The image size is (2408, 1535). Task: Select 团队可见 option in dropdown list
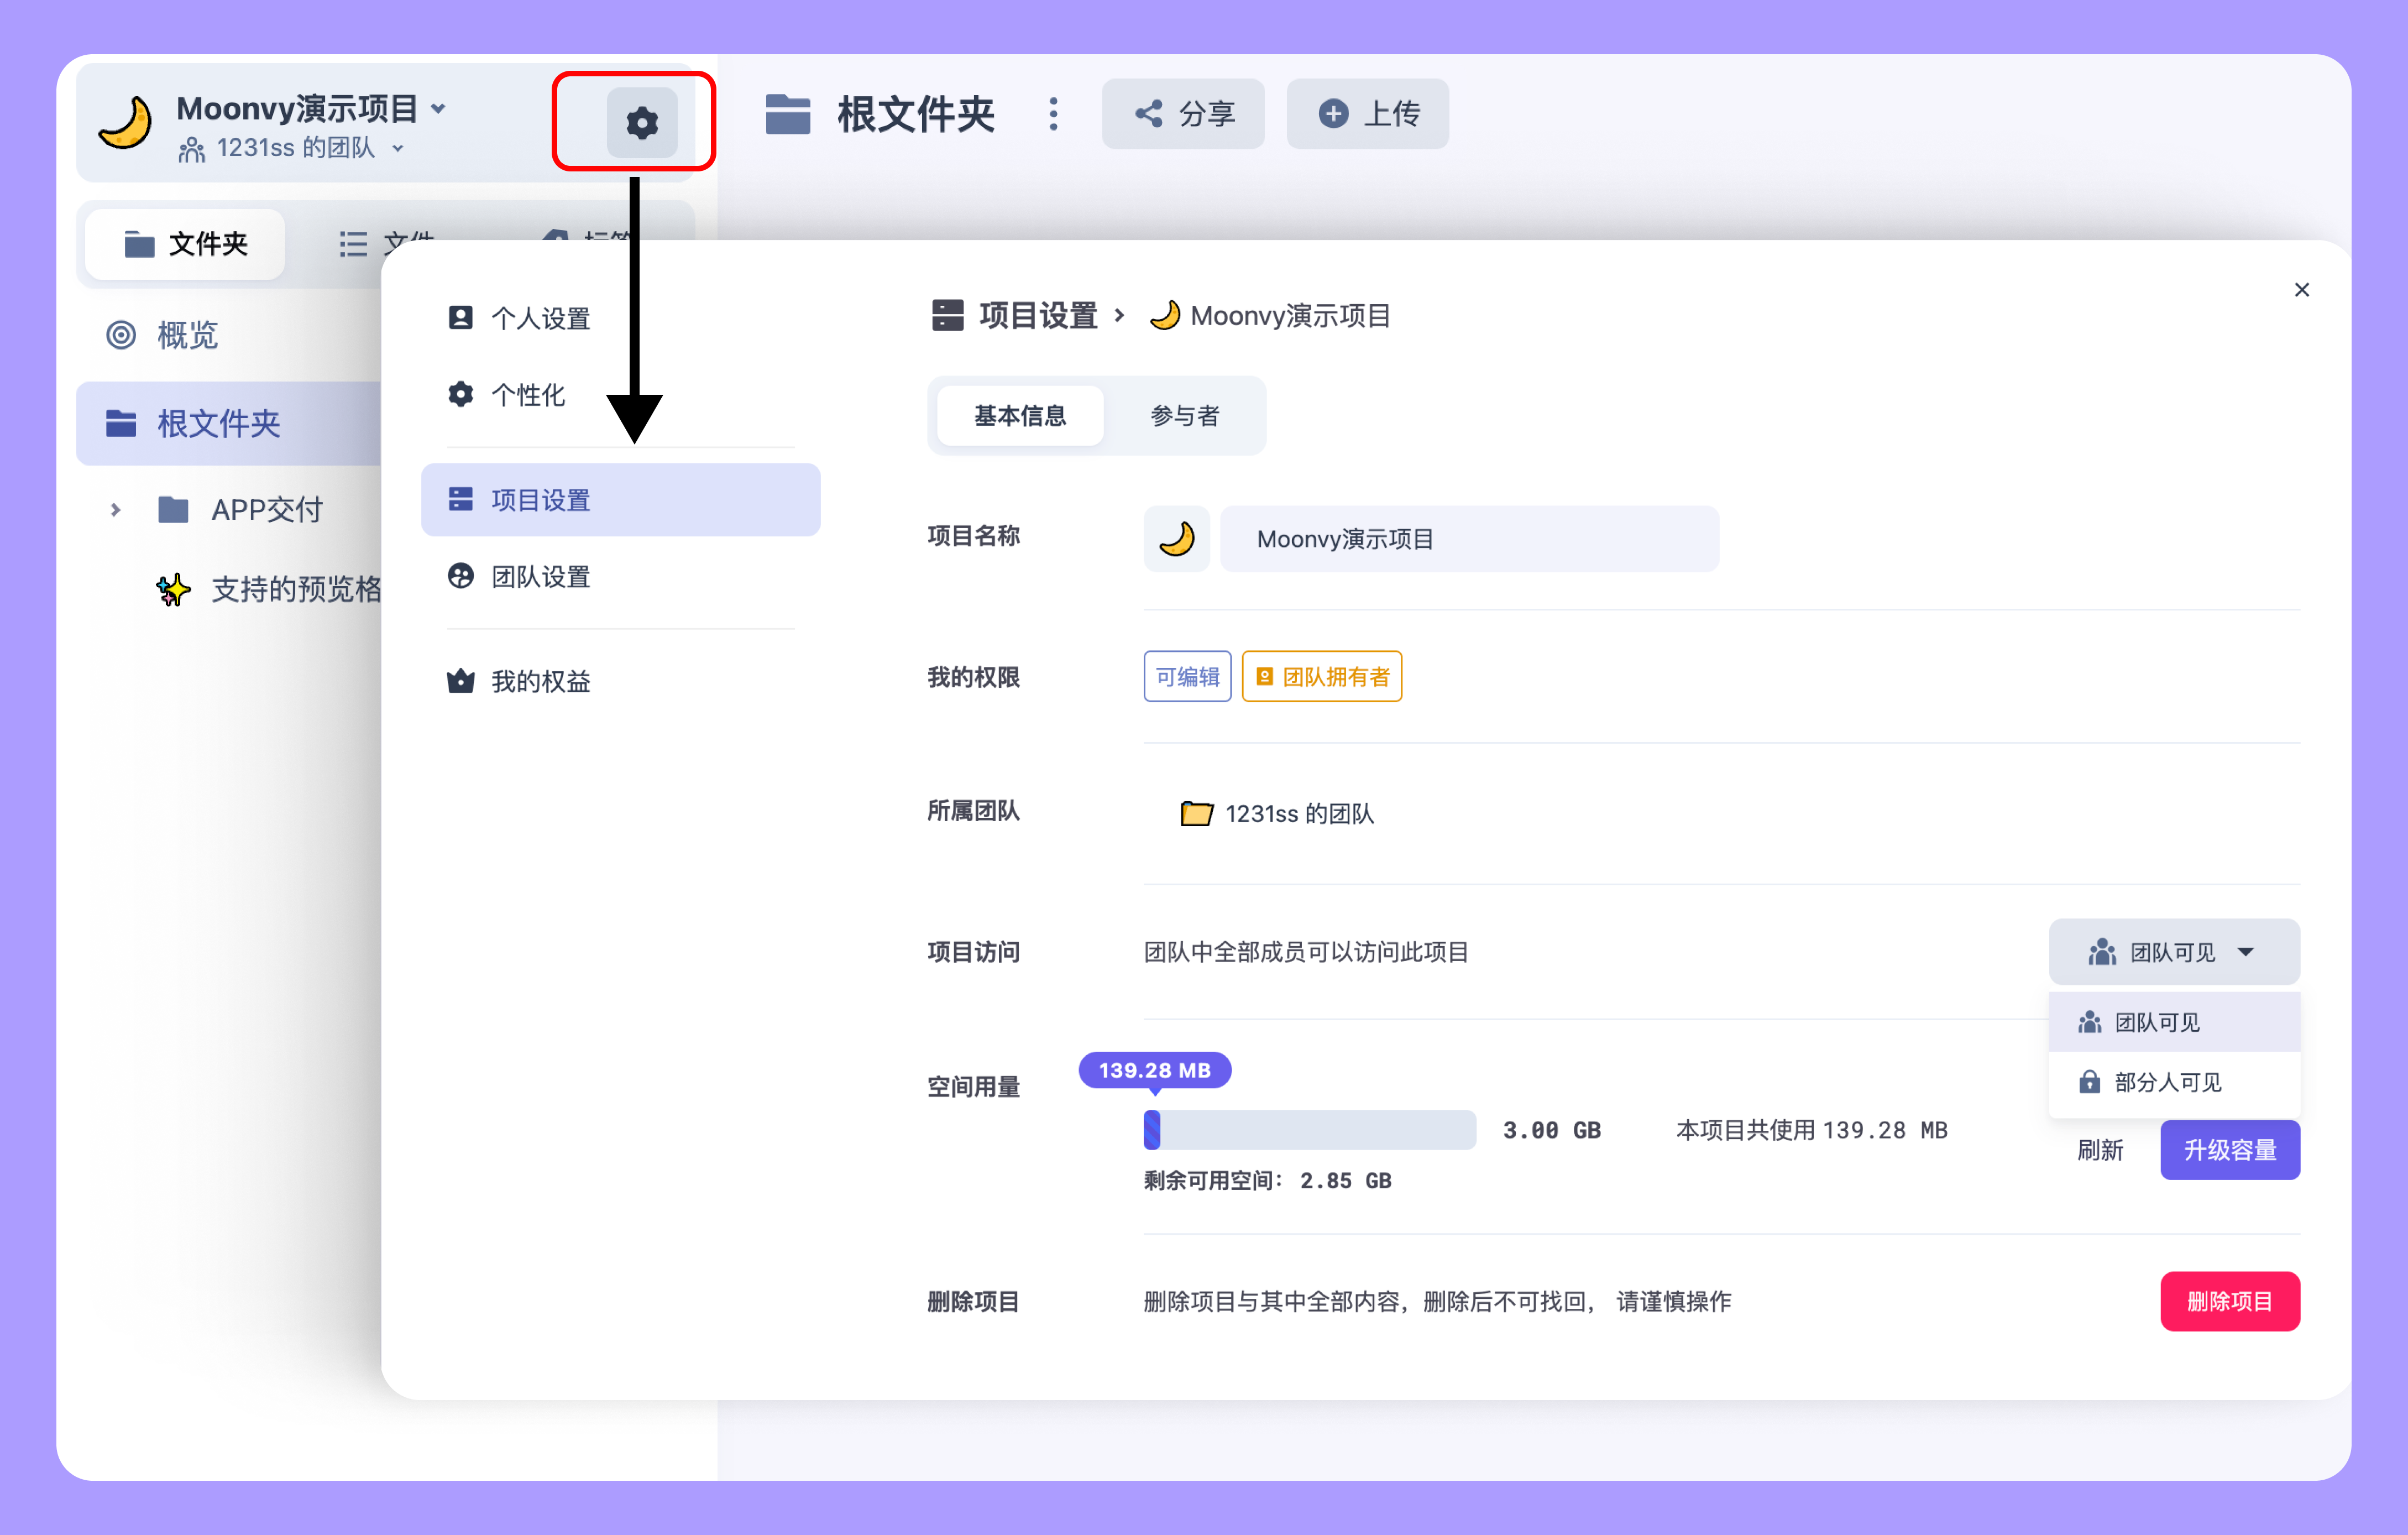click(2157, 1022)
